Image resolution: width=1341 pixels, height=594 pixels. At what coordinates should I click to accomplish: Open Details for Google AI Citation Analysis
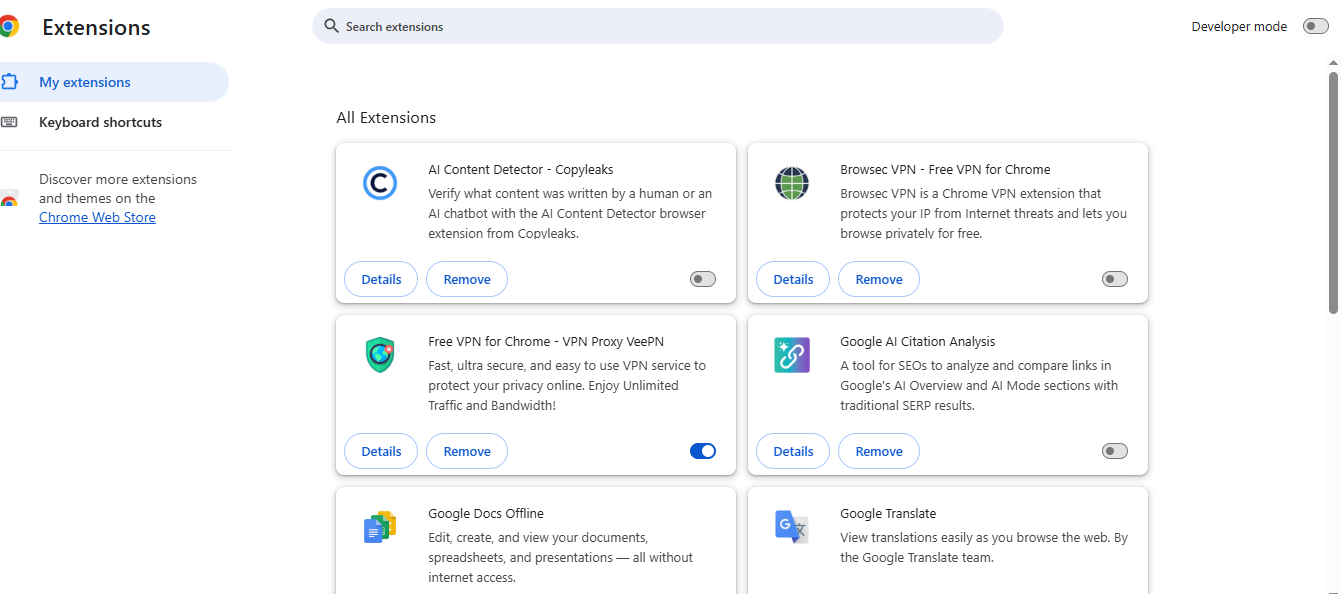coord(793,451)
